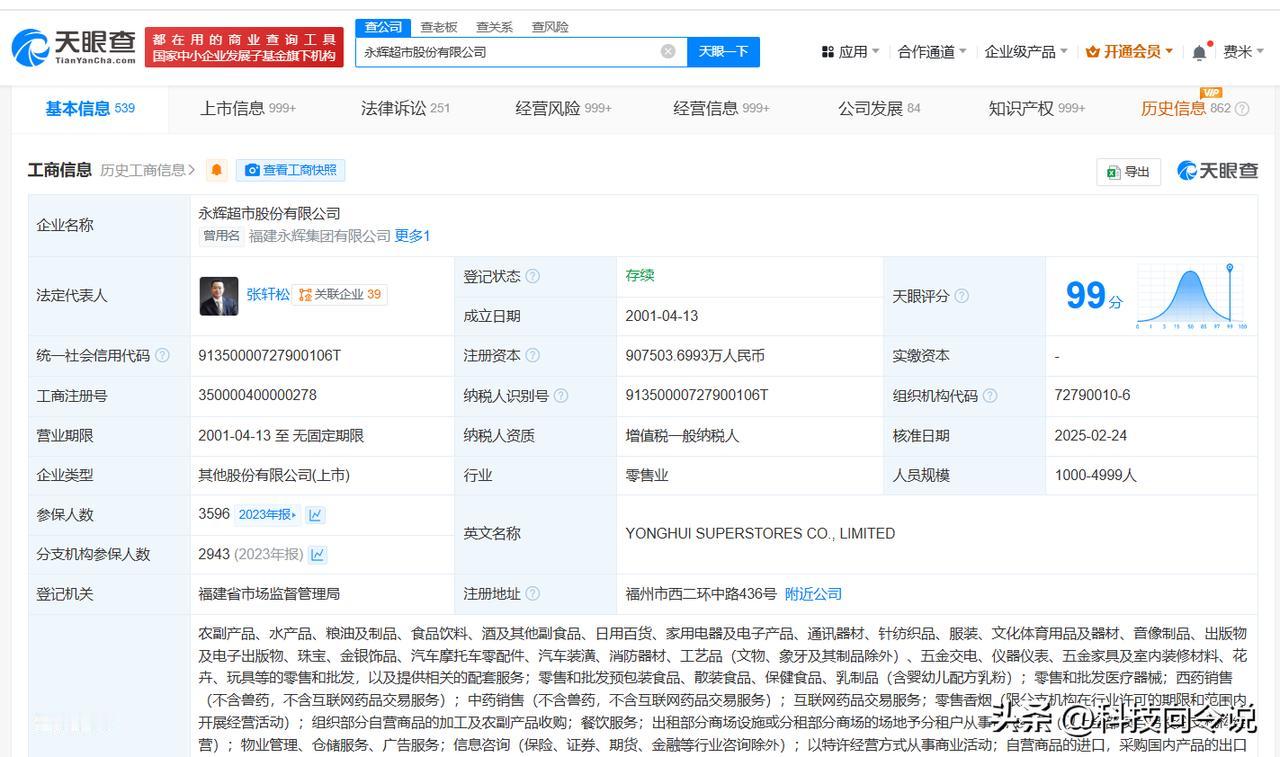The width and height of the screenshot is (1280, 757).
Task: Open the 费米 user account dropdown
Action: pyautogui.click(x=1243, y=51)
